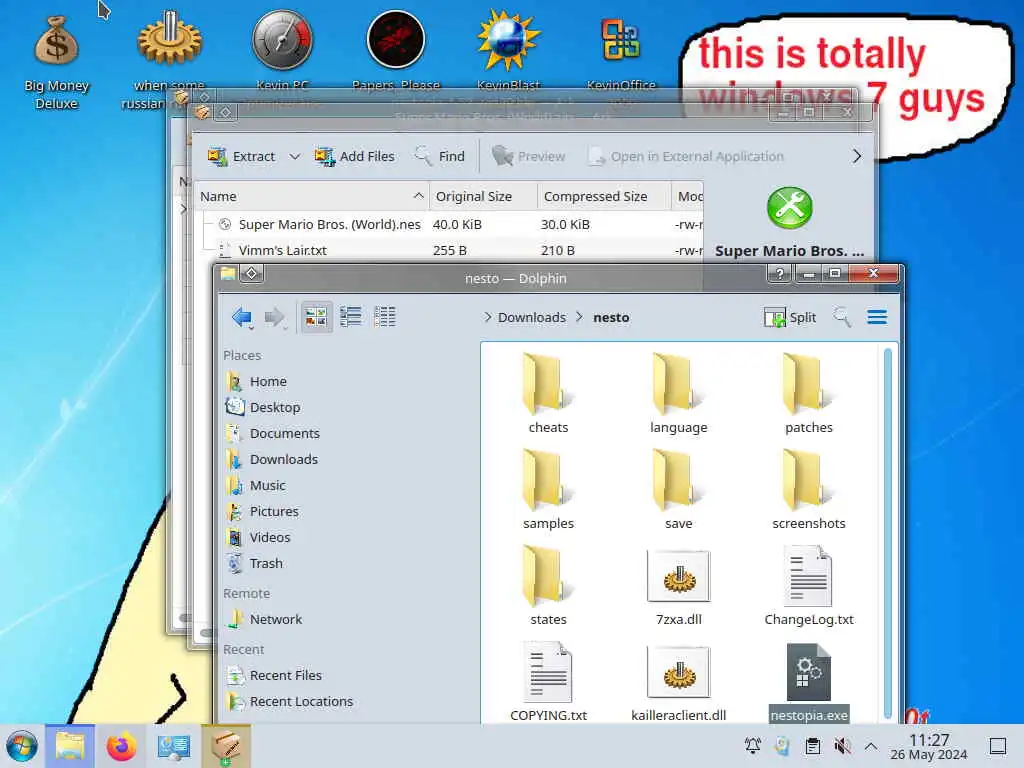Viewport: 1024px width, 768px height.
Task: Open the Ark archive taskbar button
Action: 225,746
